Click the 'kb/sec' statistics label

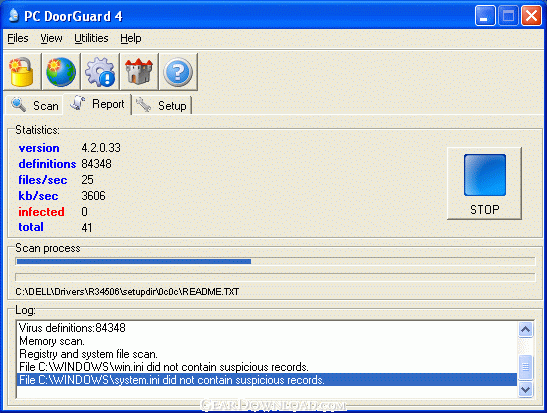coord(38,196)
